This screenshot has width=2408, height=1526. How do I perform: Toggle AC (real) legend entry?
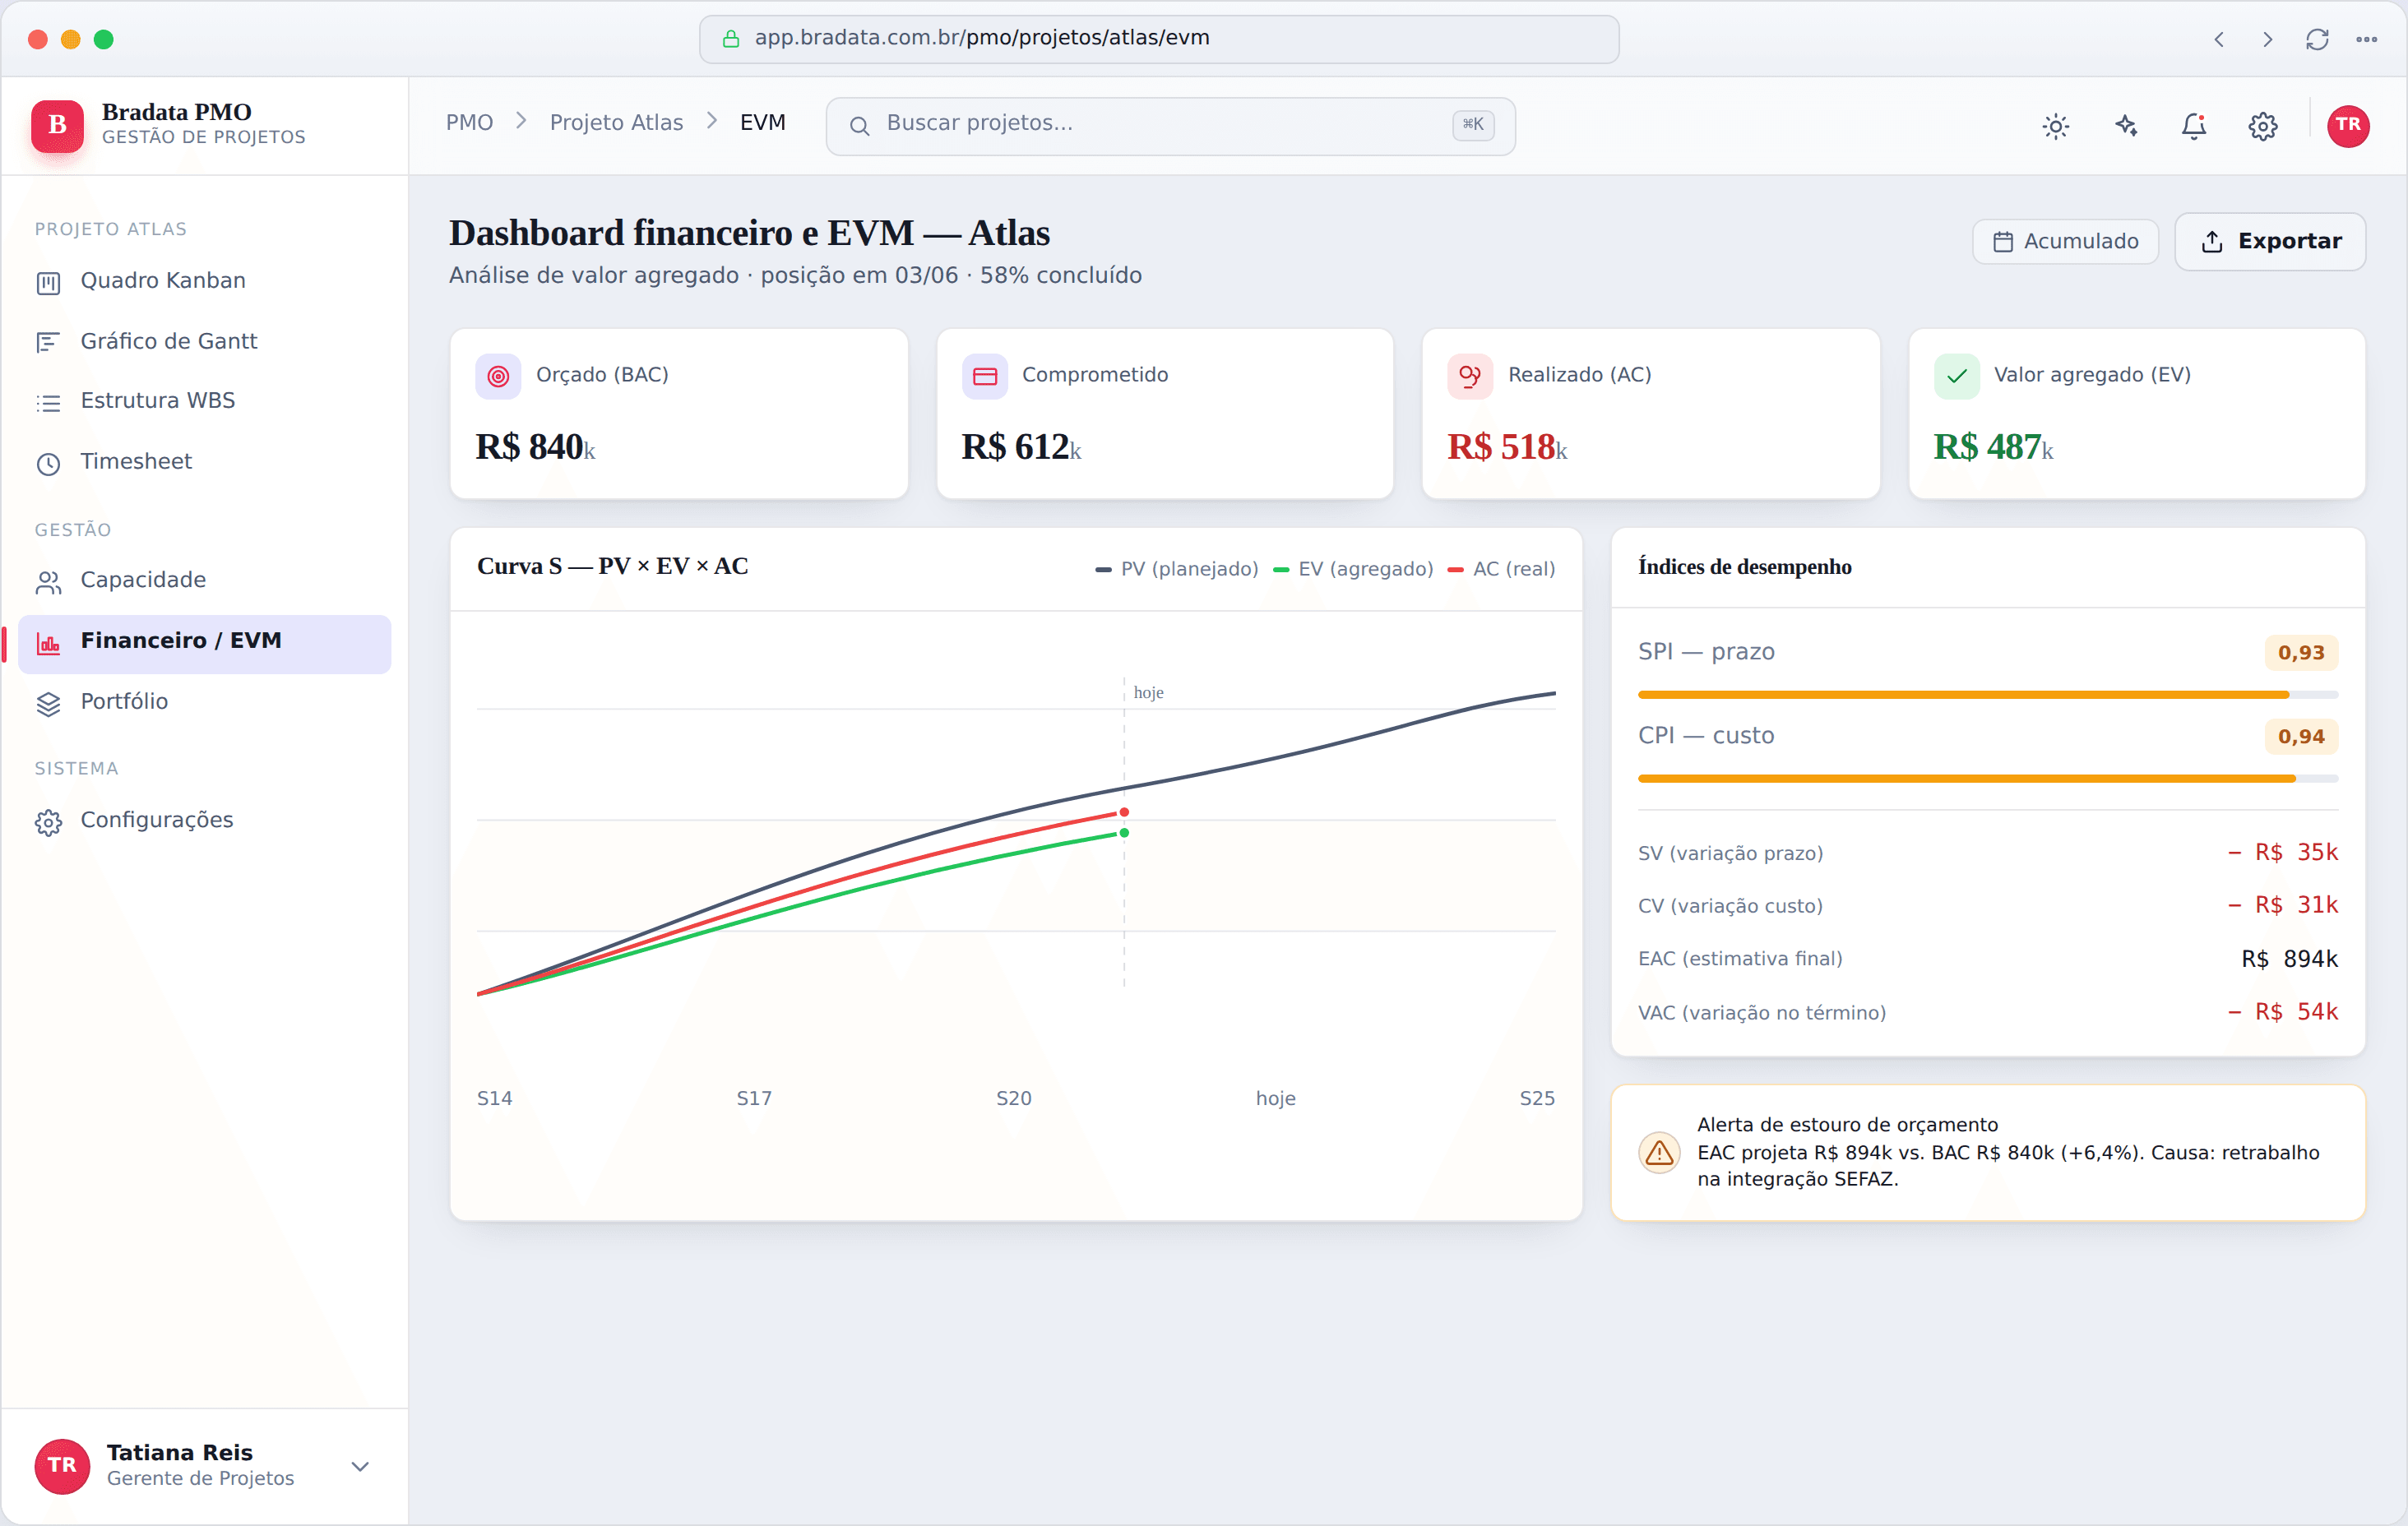[x=1500, y=569]
